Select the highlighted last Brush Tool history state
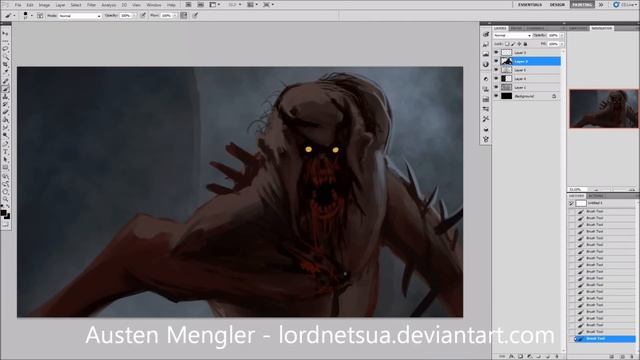Screen dimensions: 640x360 pos(605,338)
